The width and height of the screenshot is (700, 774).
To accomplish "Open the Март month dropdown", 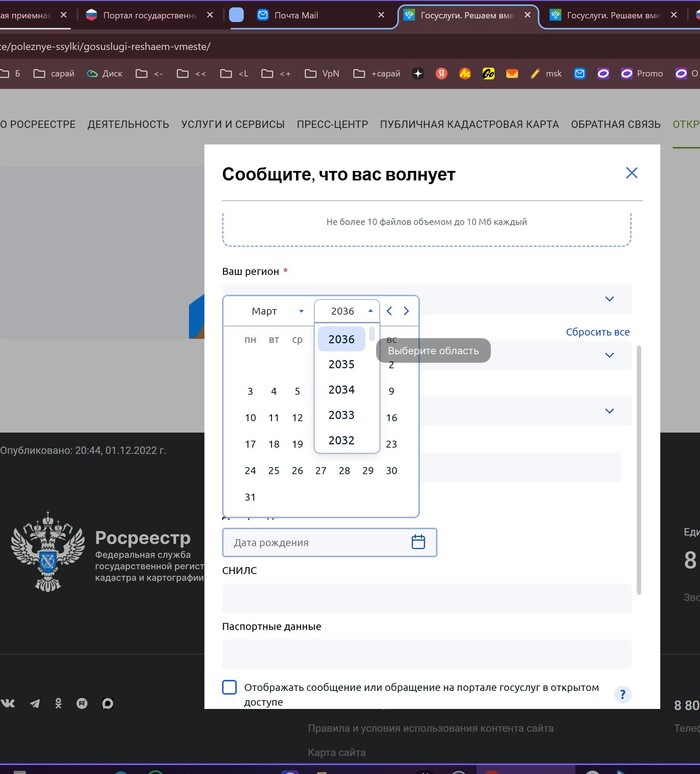I will point(269,311).
